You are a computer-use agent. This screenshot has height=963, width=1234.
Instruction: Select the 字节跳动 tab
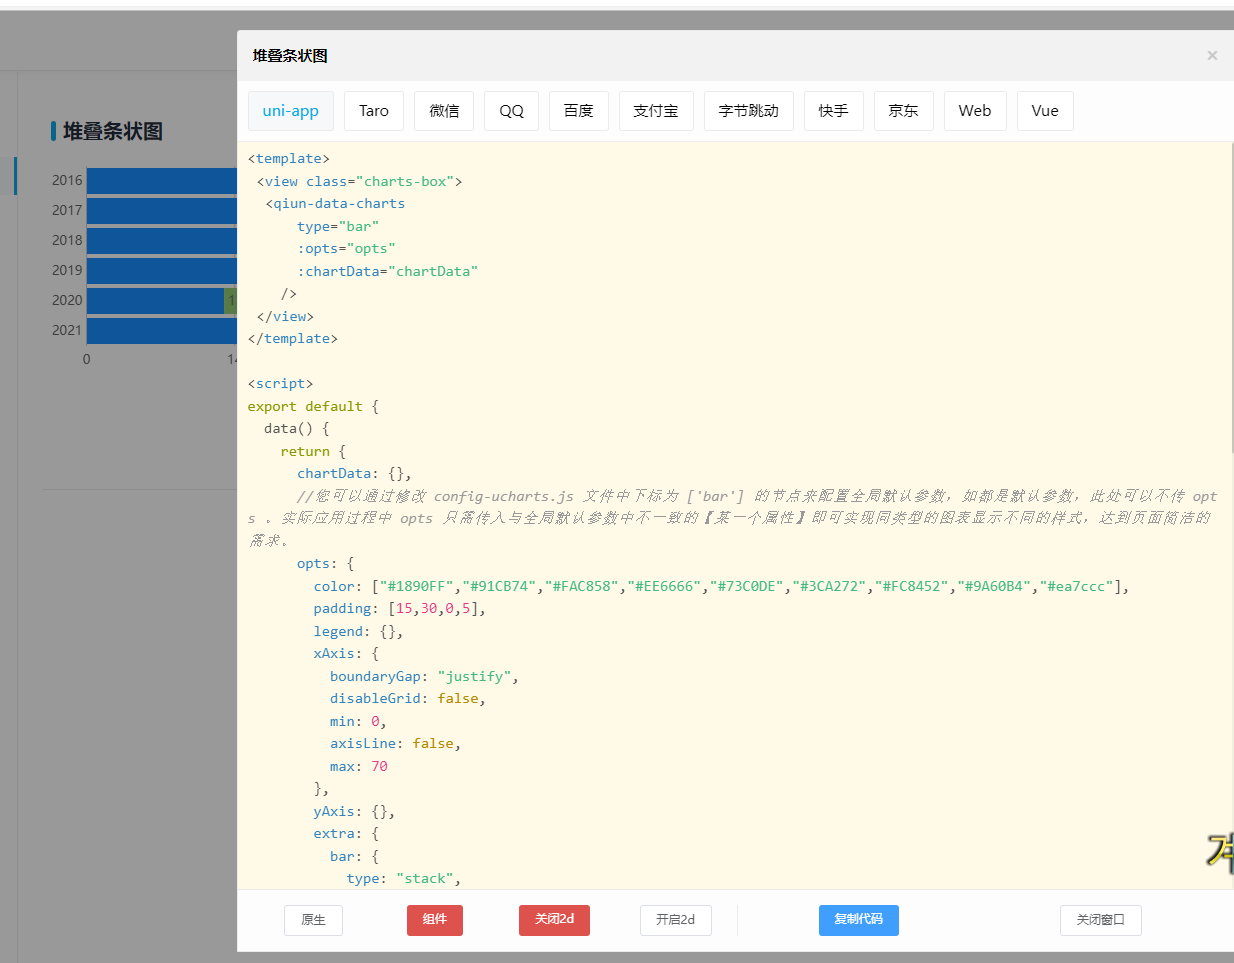pos(749,111)
